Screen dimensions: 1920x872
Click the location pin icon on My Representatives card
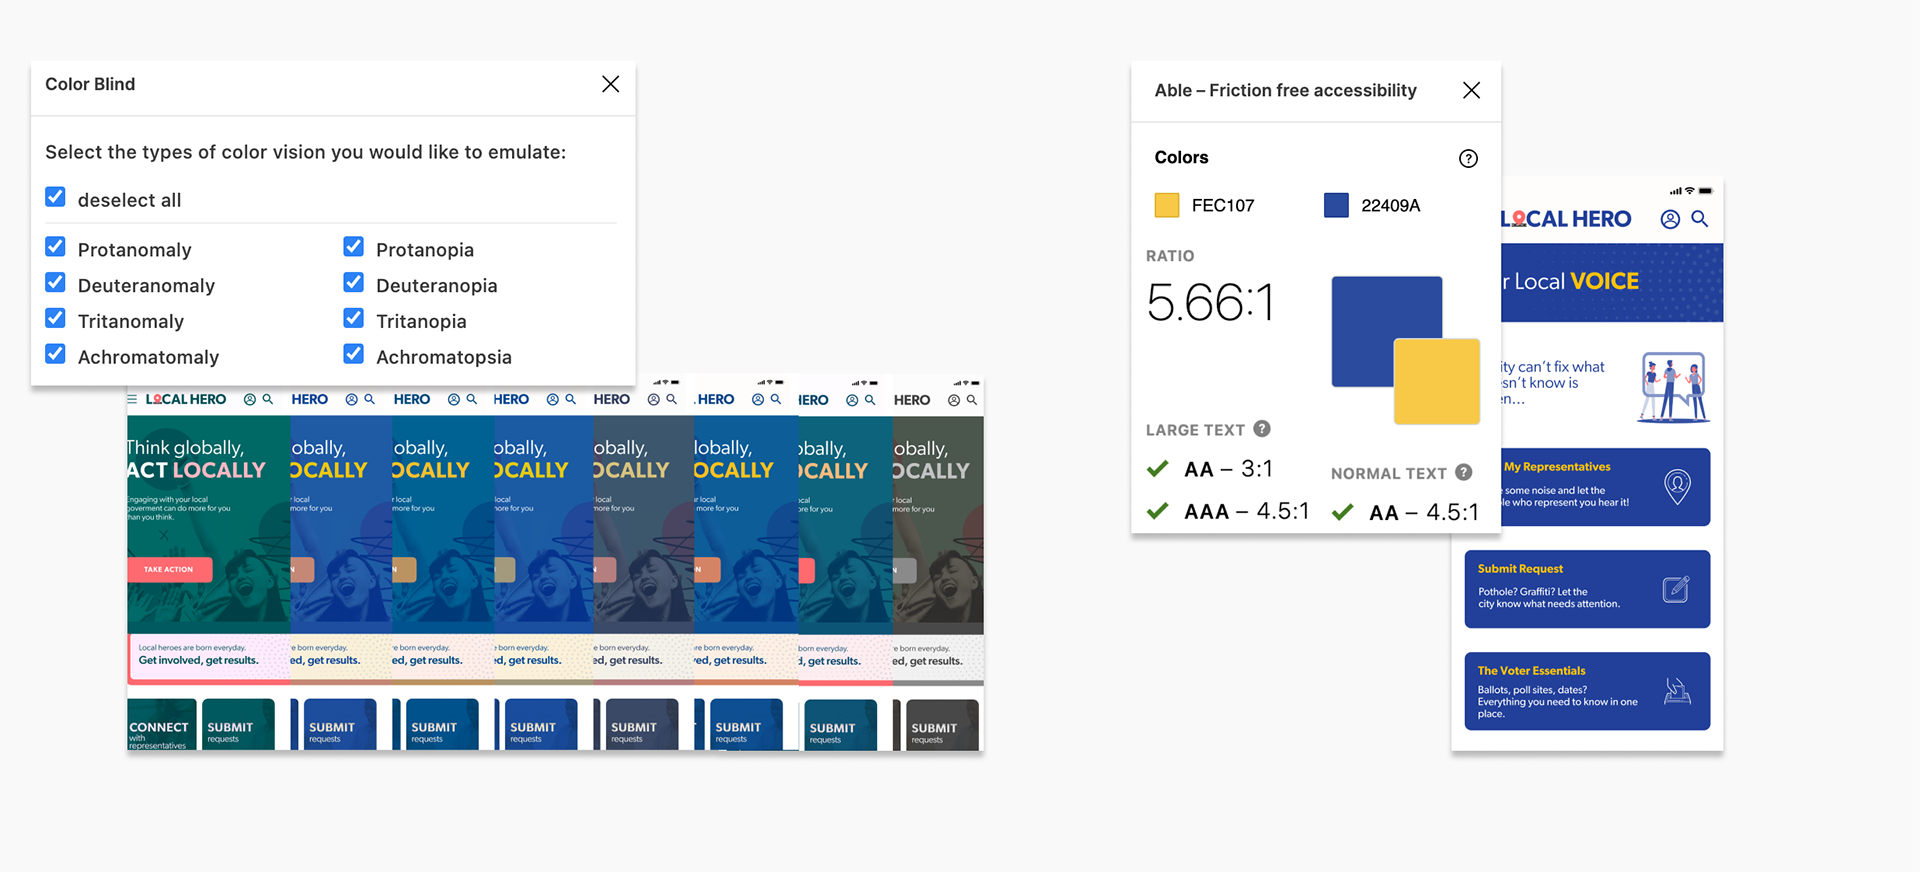coord(1677,486)
